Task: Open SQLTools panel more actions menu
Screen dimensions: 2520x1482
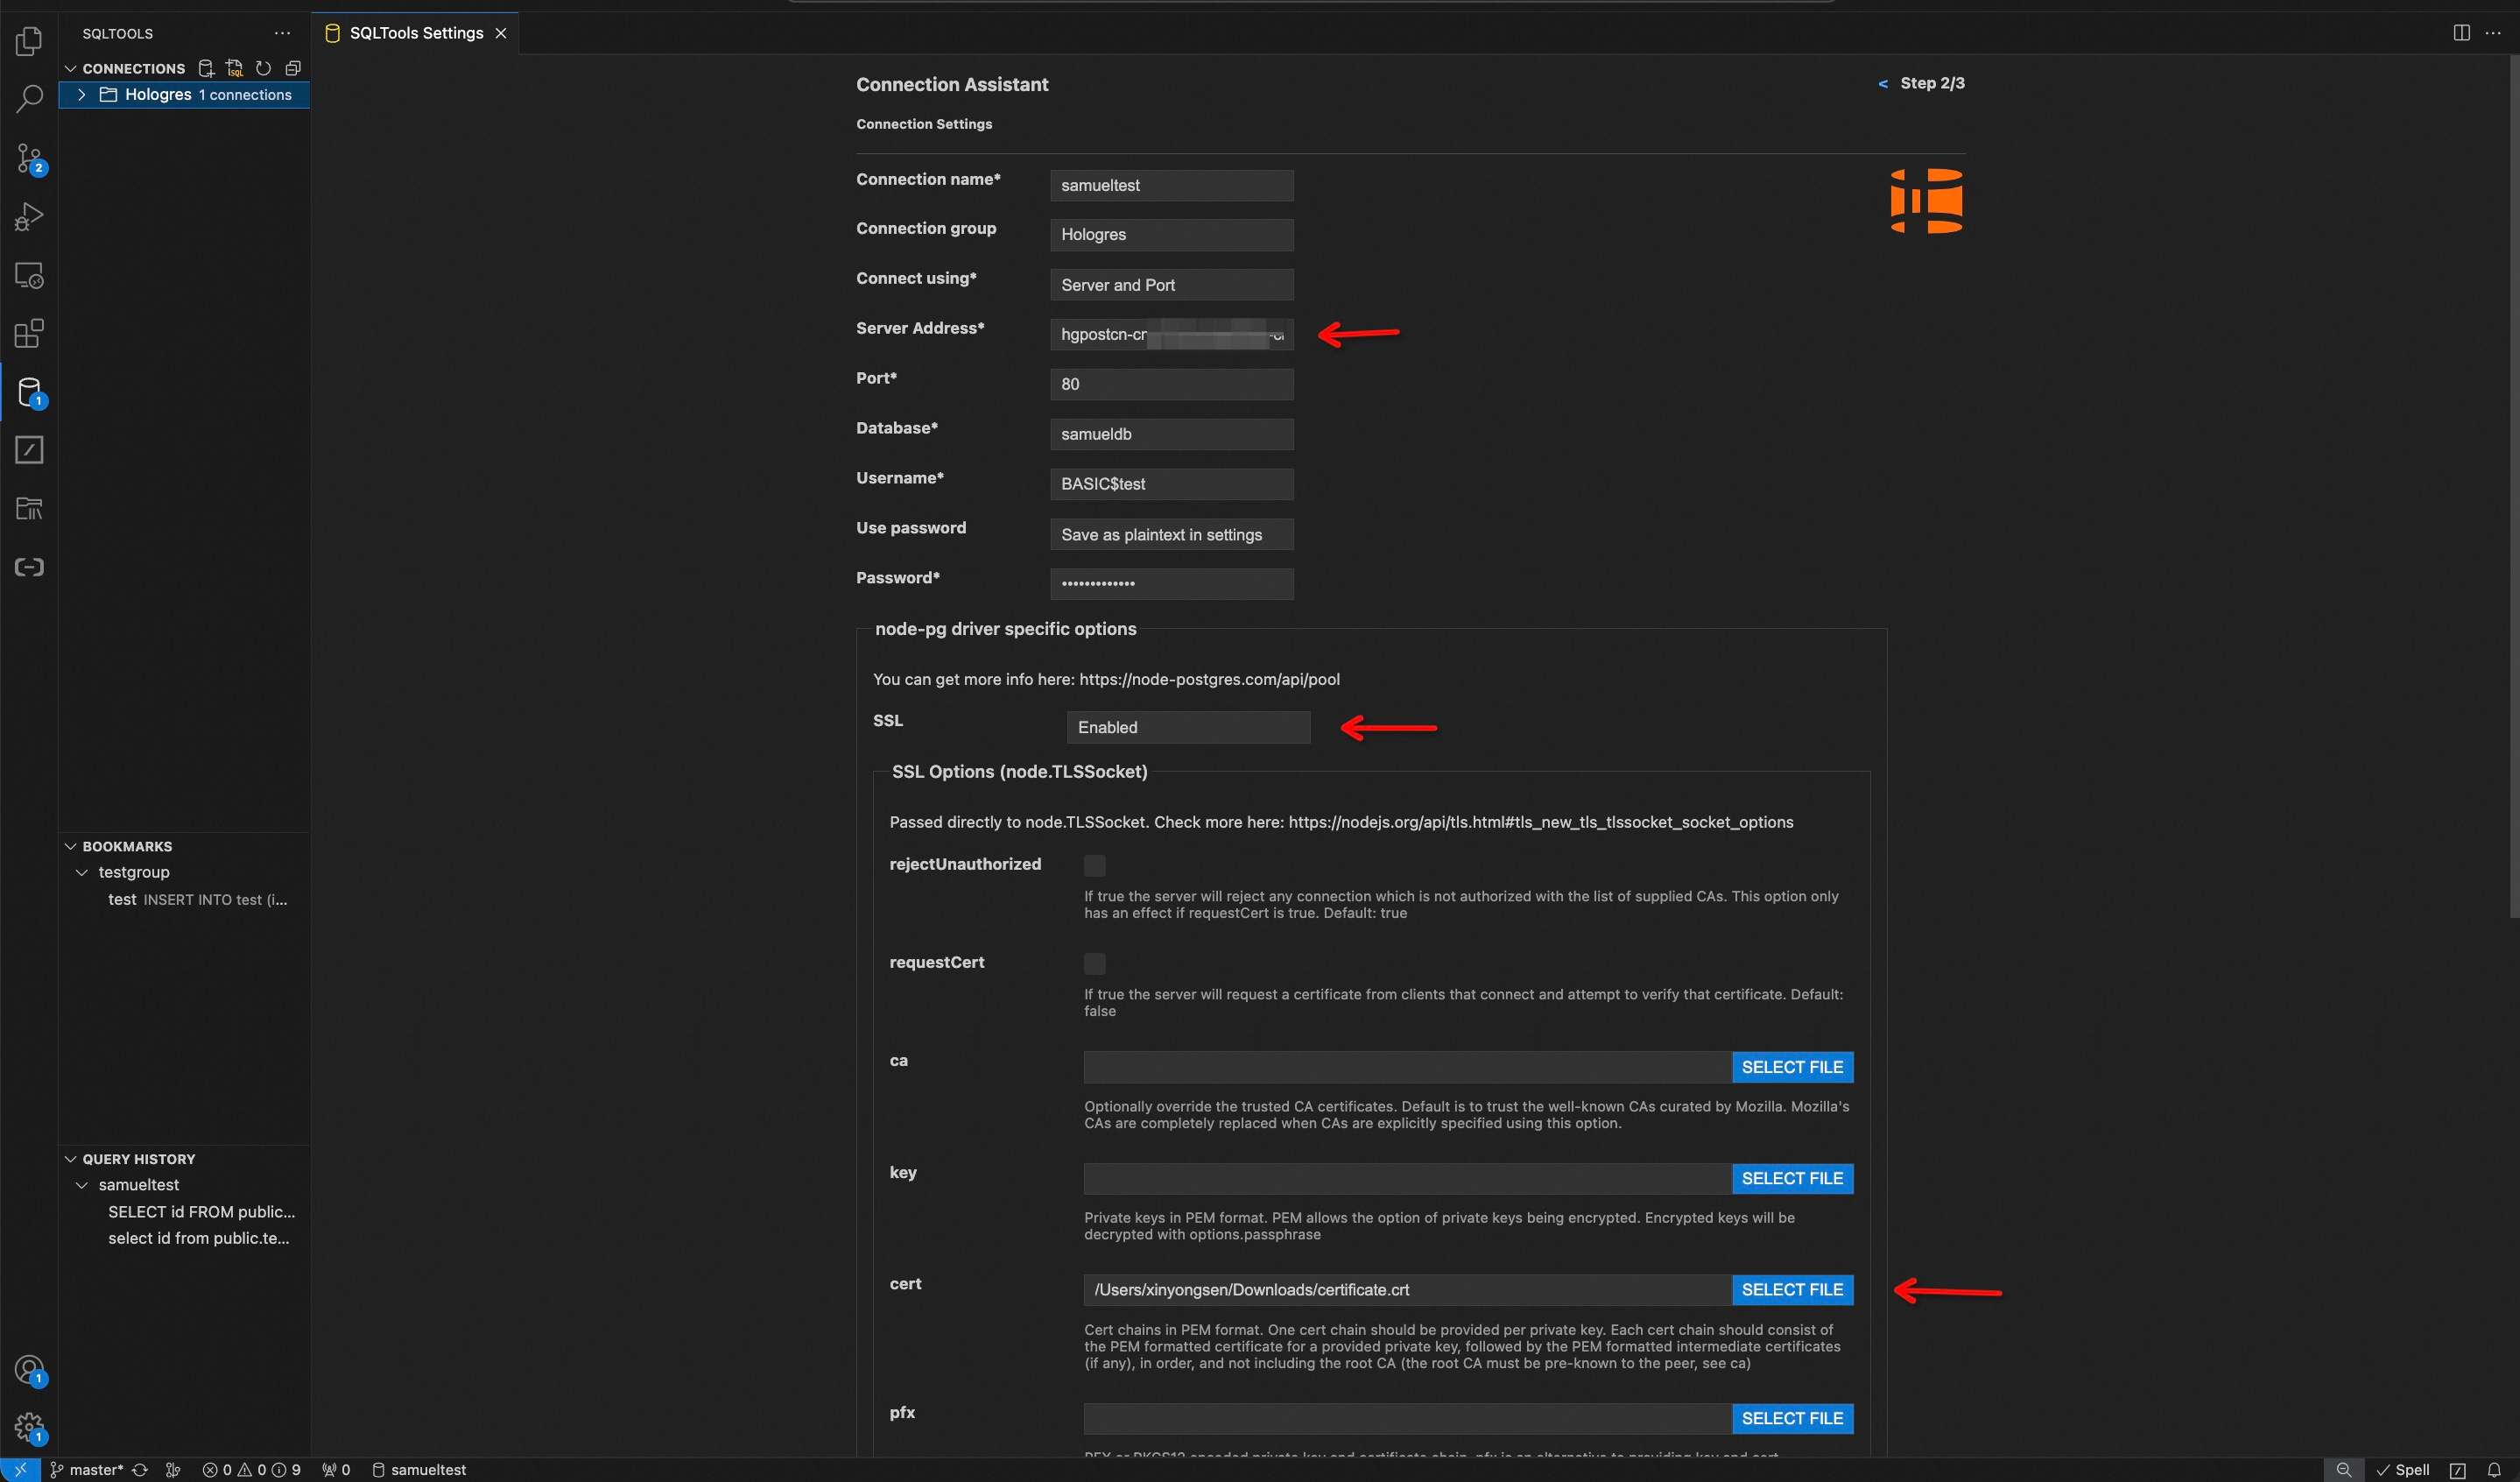Action: point(282,33)
